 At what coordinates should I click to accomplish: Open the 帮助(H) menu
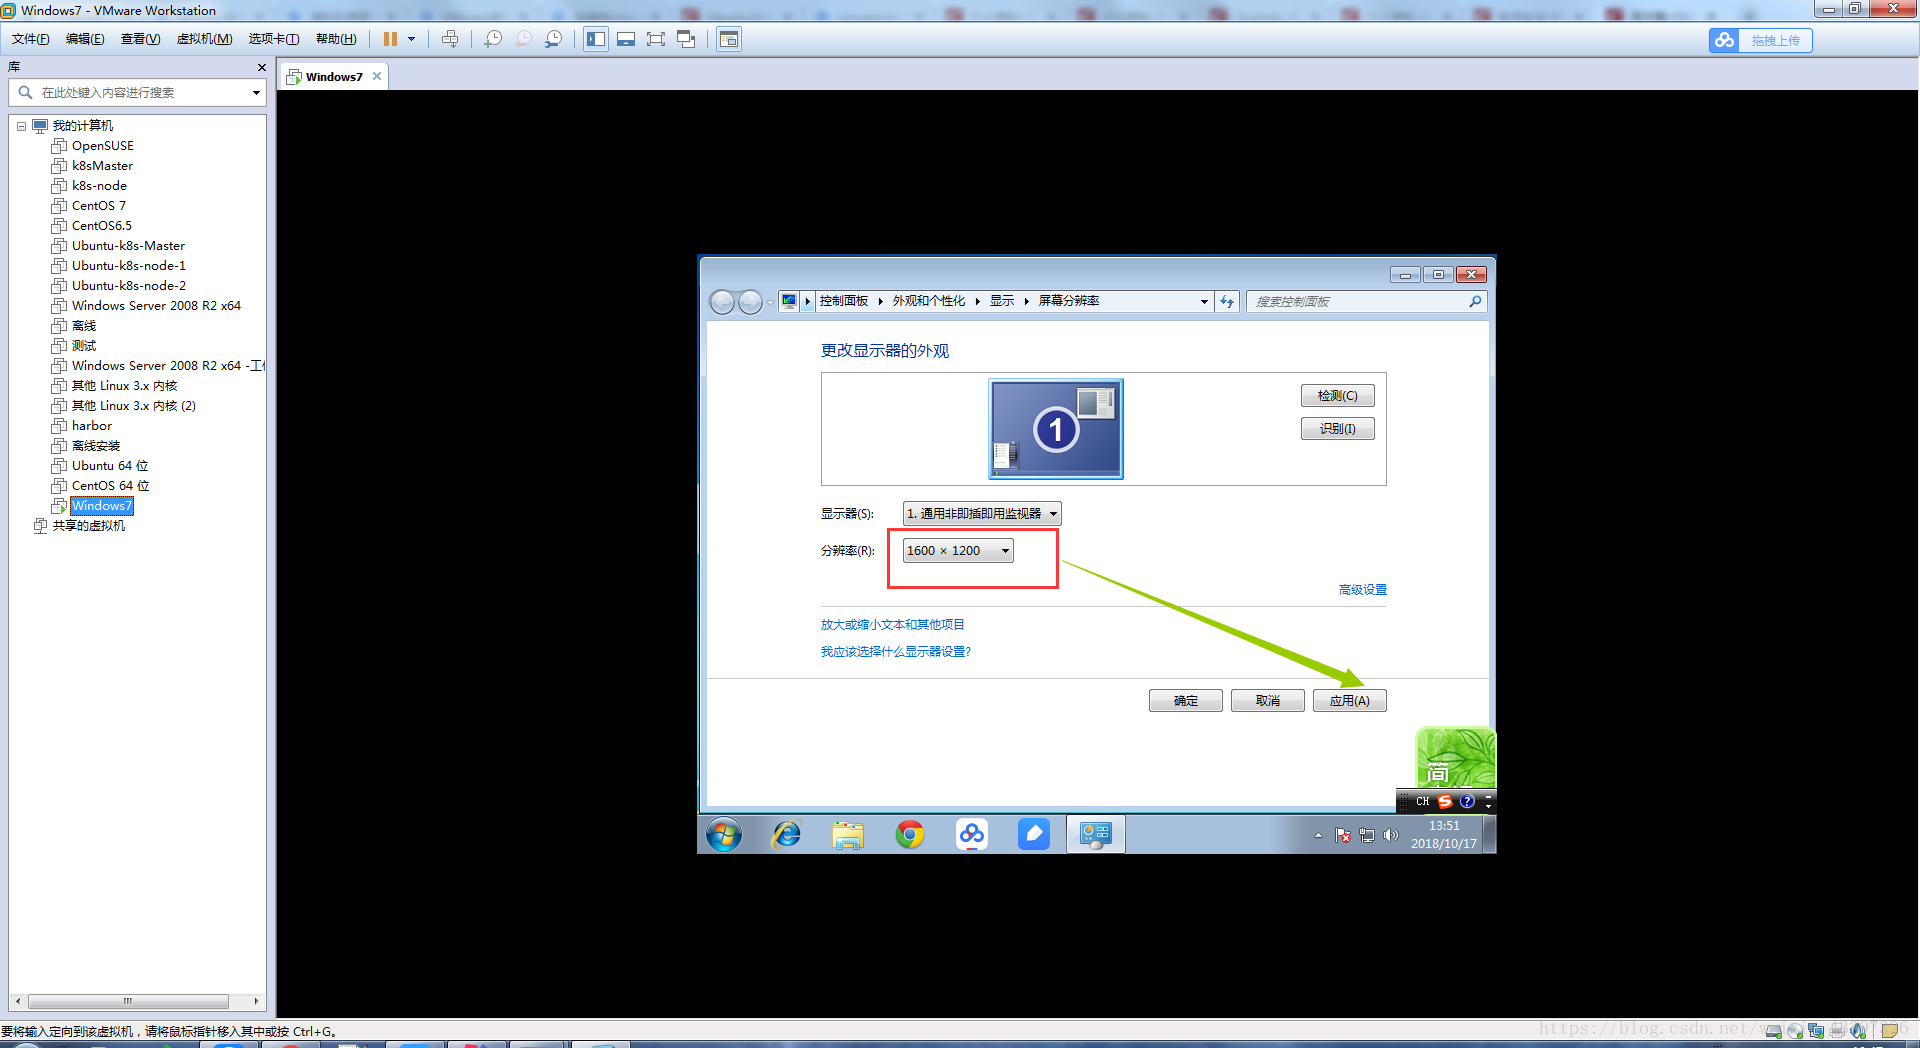tap(336, 39)
